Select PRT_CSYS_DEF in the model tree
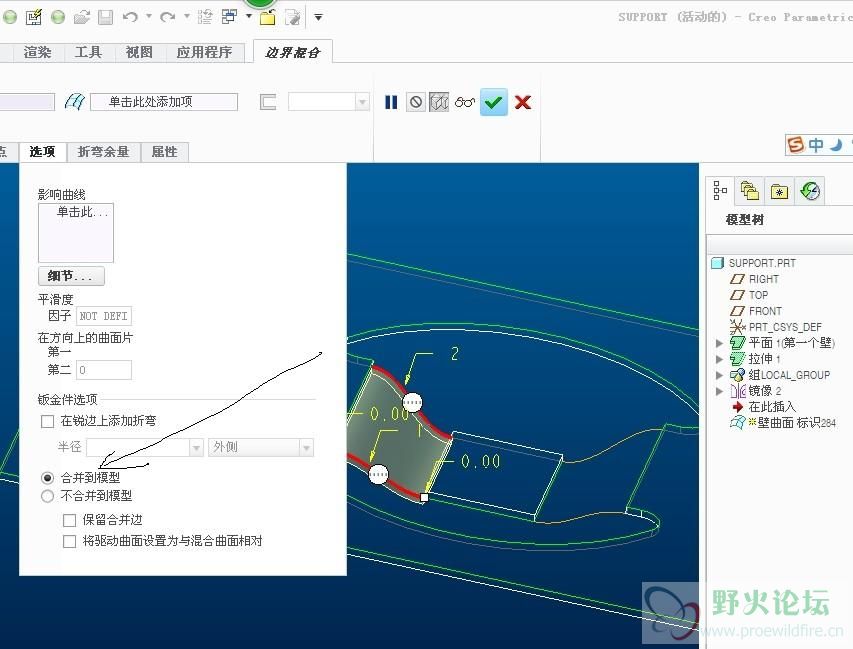 click(x=776, y=327)
